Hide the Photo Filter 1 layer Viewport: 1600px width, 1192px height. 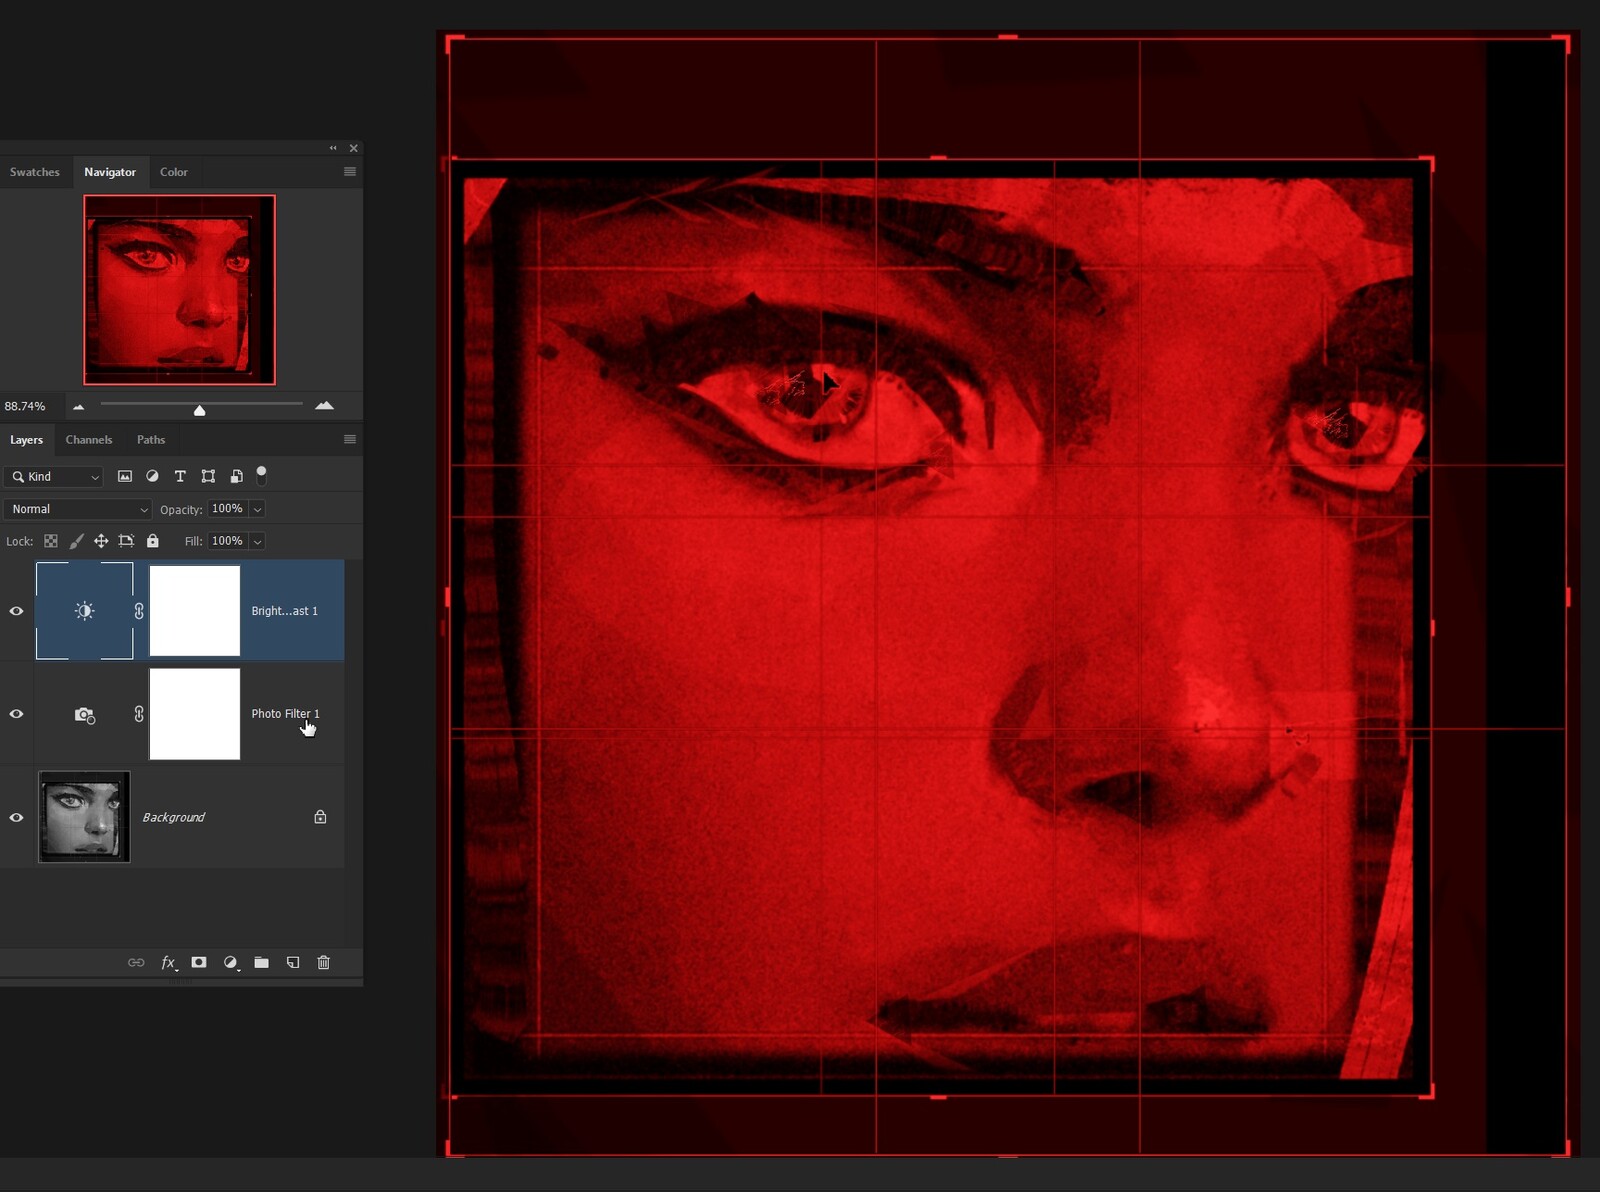click(16, 714)
